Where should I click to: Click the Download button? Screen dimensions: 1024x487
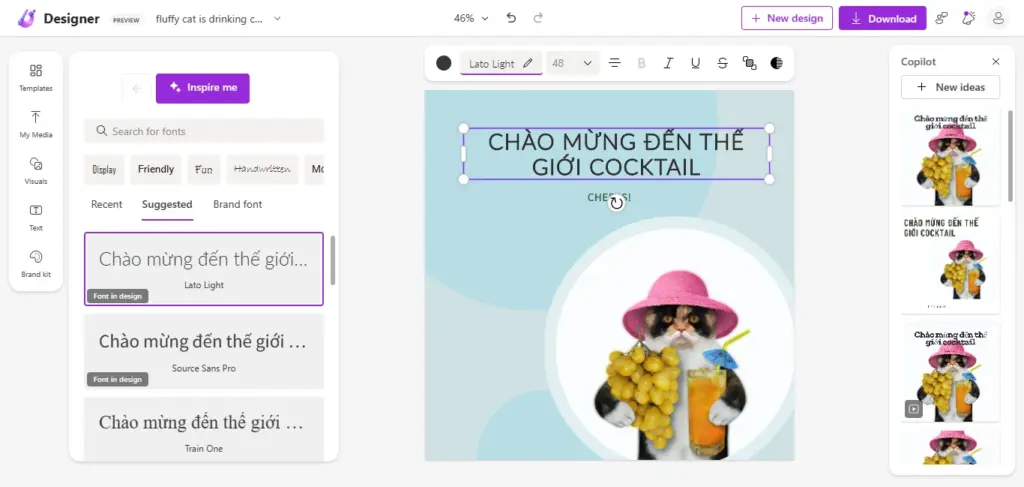tap(882, 18)
